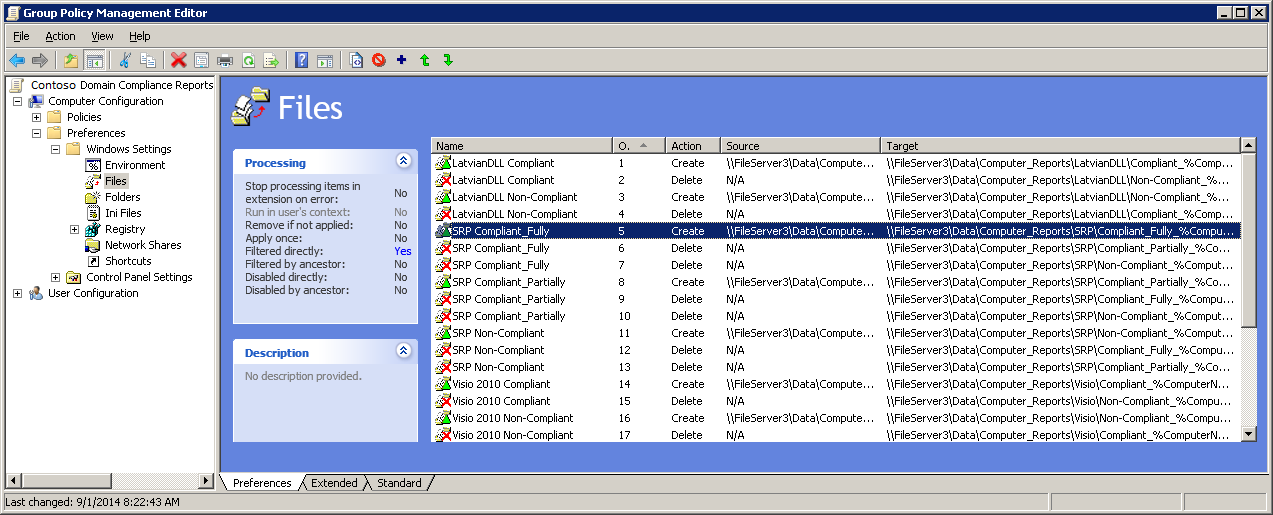Click the Print icon in the toolbar
The height and width of the screenshot is (515, 1273).
coord(225,60)
